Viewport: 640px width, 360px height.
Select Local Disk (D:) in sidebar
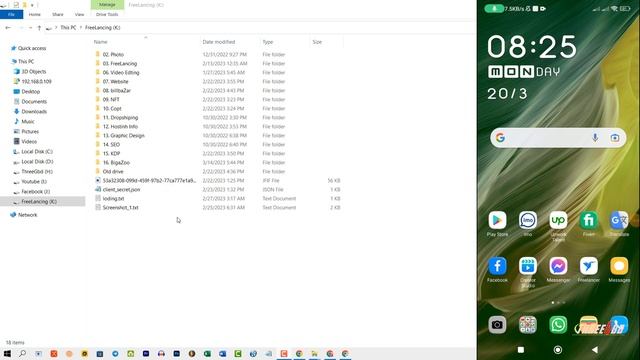click(x=37, y=161)
